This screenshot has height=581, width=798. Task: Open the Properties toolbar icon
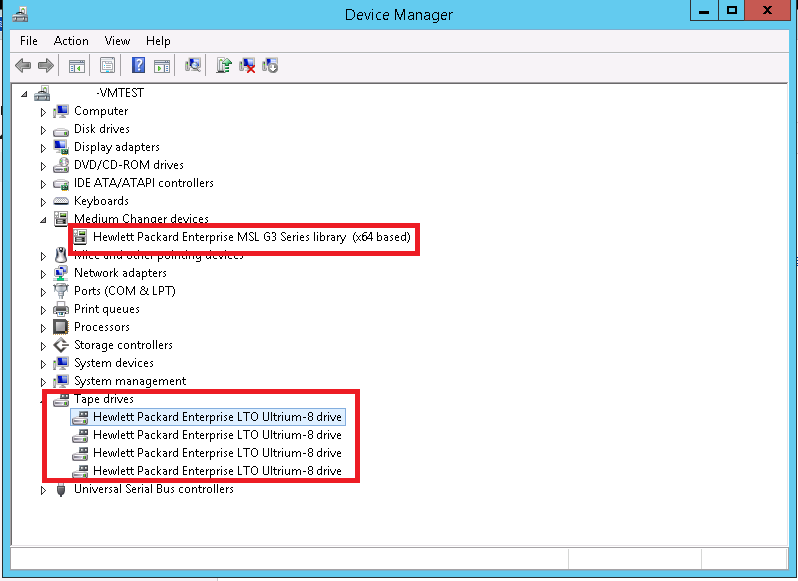pos(107,65)
